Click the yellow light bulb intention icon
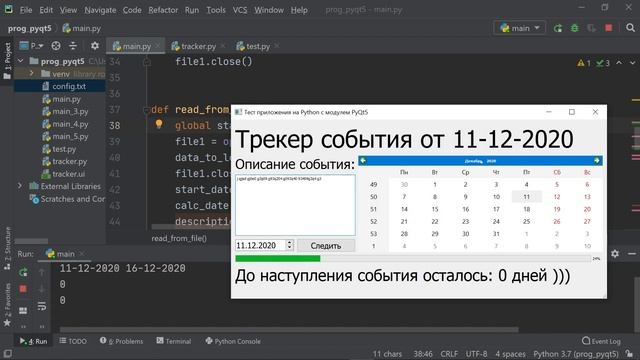The height and width of the screenshot is (360, 640). 159,124
